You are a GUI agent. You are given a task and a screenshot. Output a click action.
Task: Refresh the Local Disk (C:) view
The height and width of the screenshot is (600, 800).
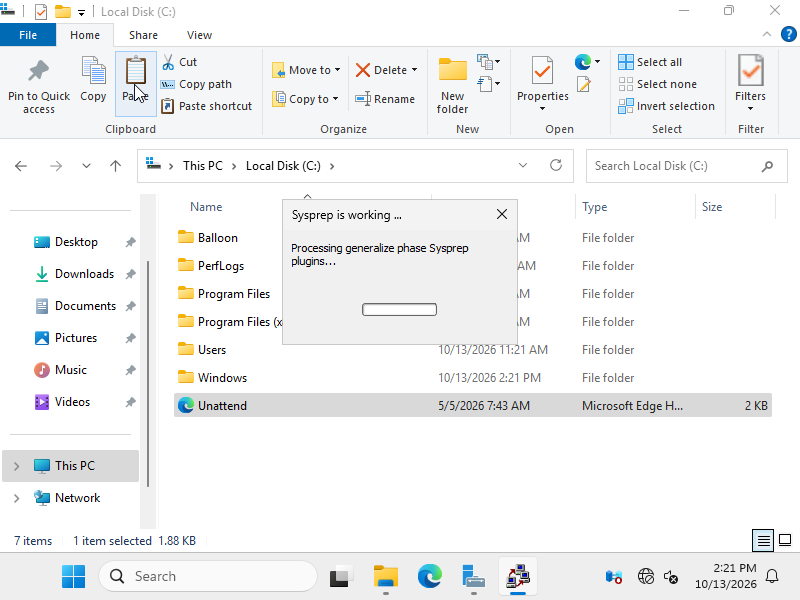click(x=556, y=165)
